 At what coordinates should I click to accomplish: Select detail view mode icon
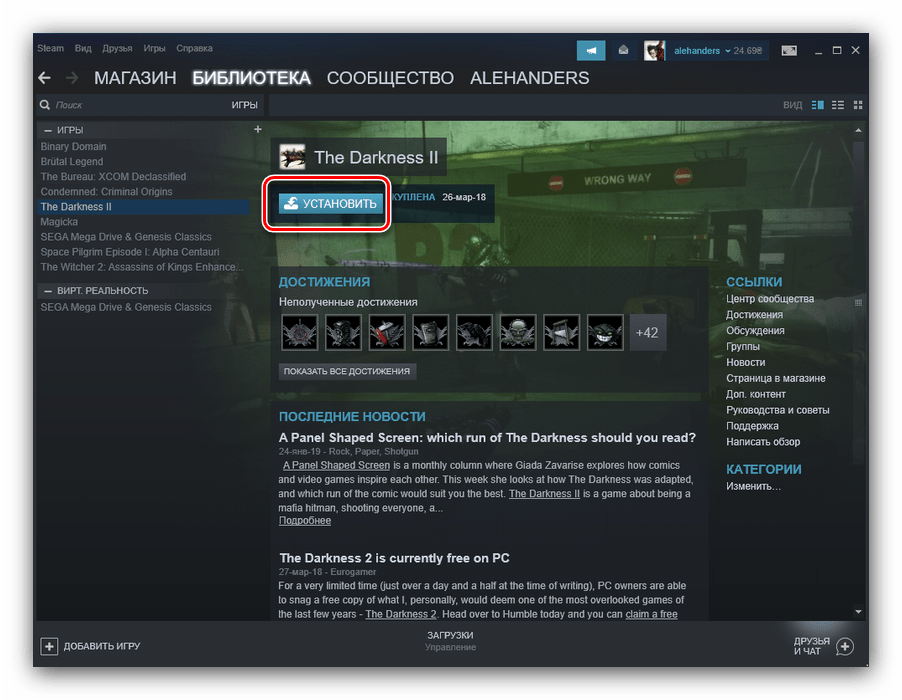point(817,105)
